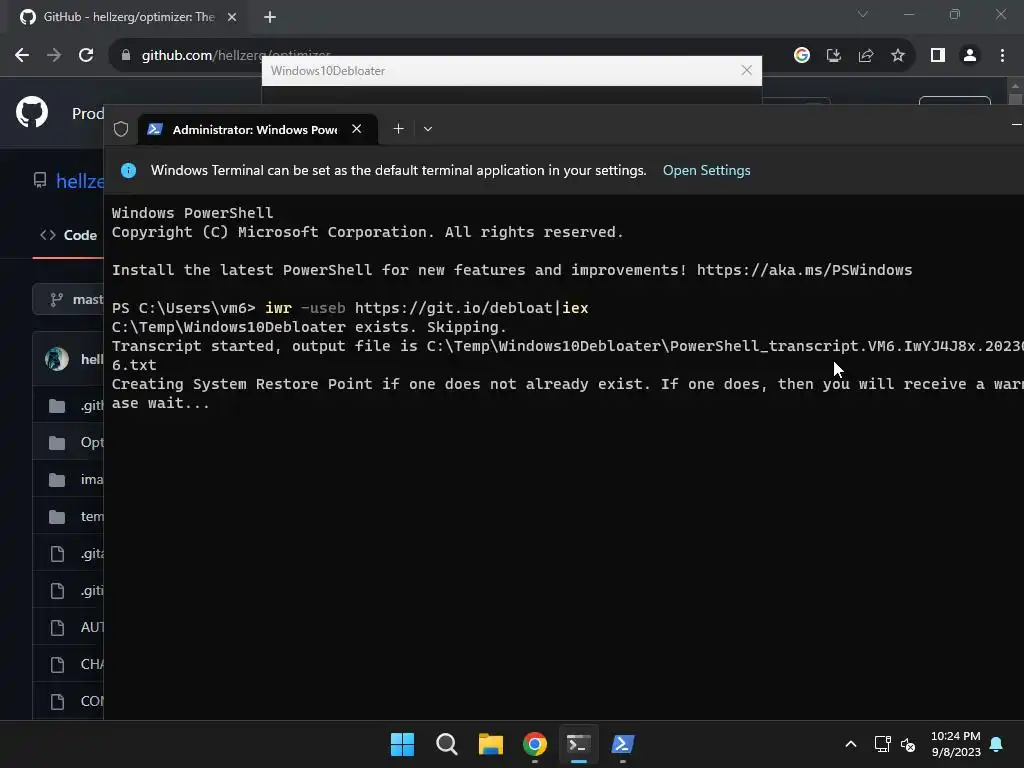This screenshot has height=768, width=1024.
Task: Select the GitHub hellzerg/optimizer browser tab
Action: [x=128, y=17]
